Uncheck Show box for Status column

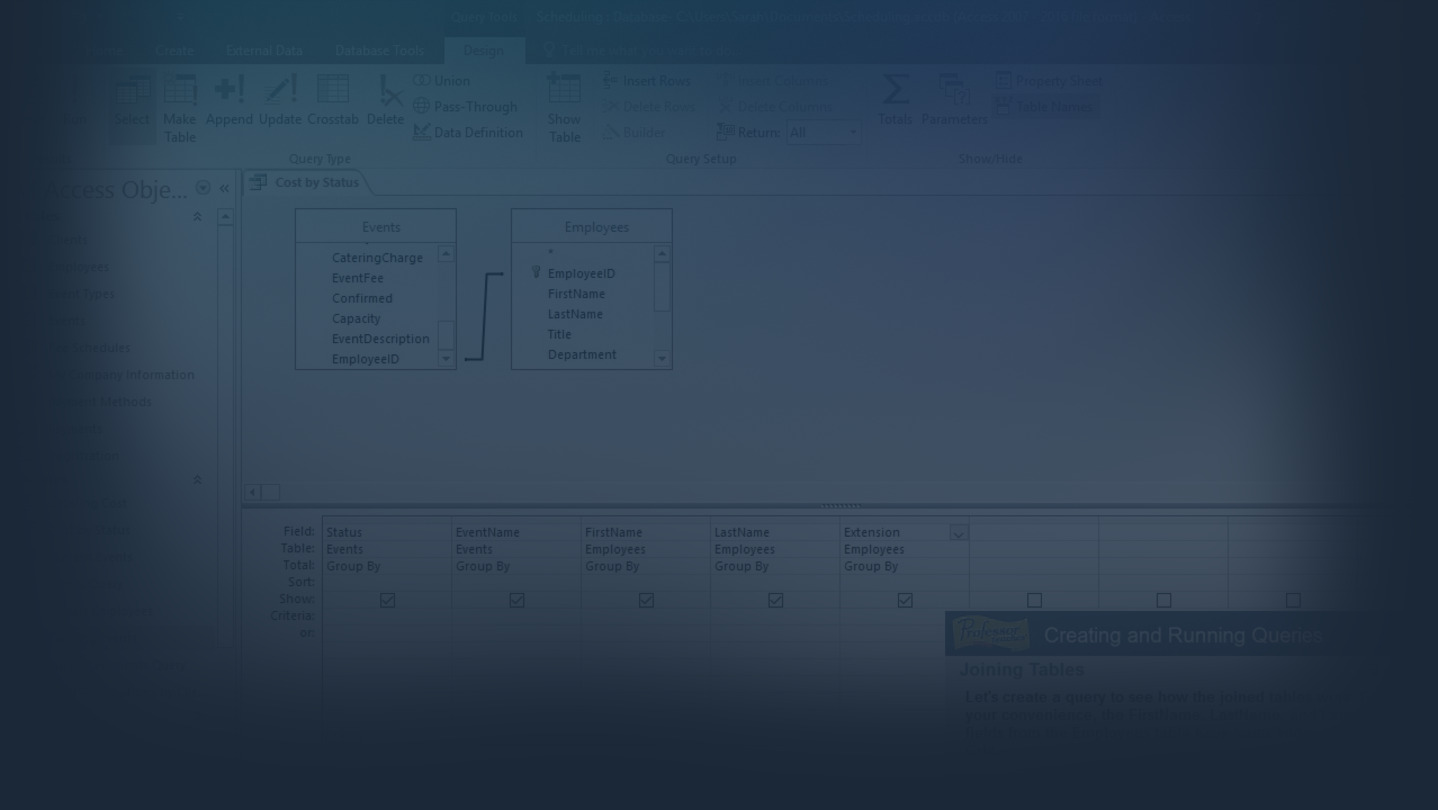point(387,600)
